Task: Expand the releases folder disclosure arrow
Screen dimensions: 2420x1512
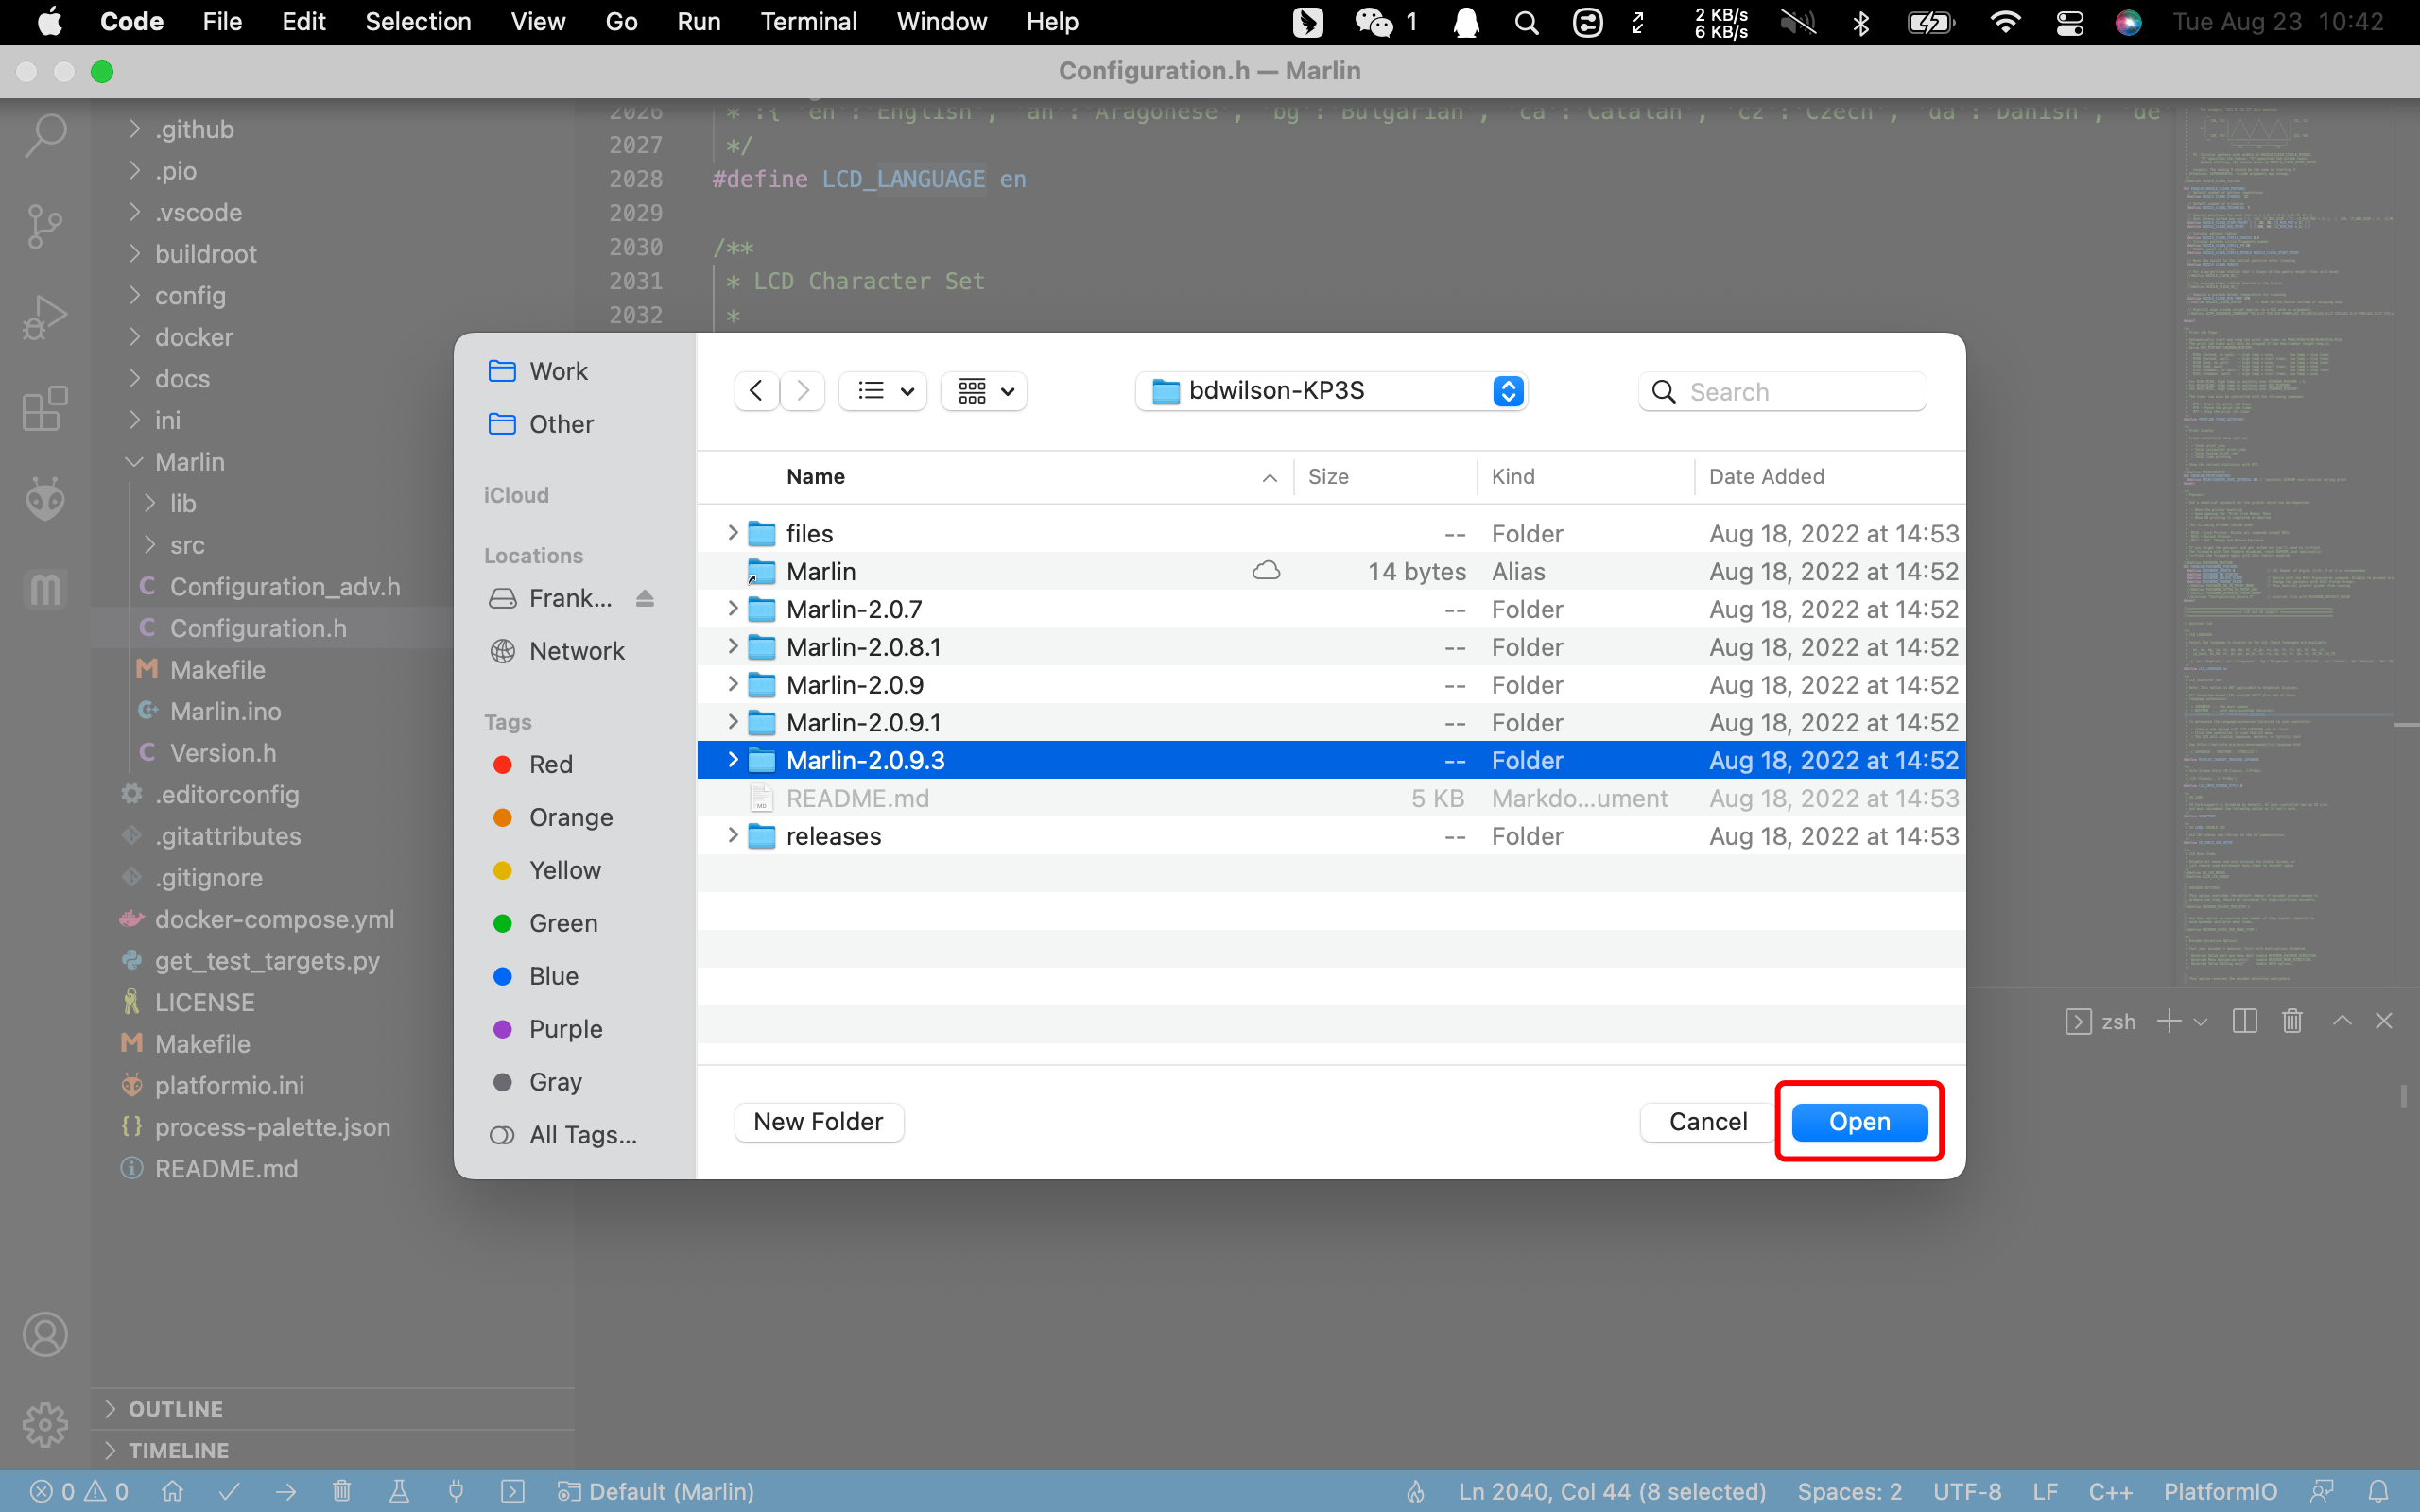Action: [733, 836]
